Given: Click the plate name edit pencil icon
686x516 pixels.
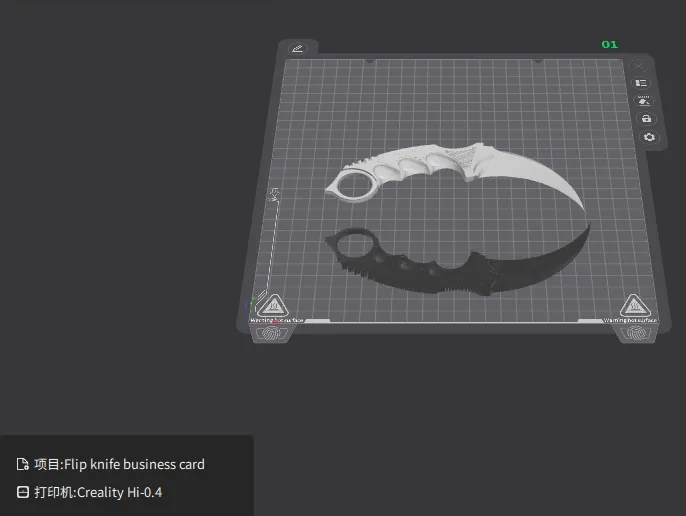Looking at the screenshot, I should [x=298, y=49].
